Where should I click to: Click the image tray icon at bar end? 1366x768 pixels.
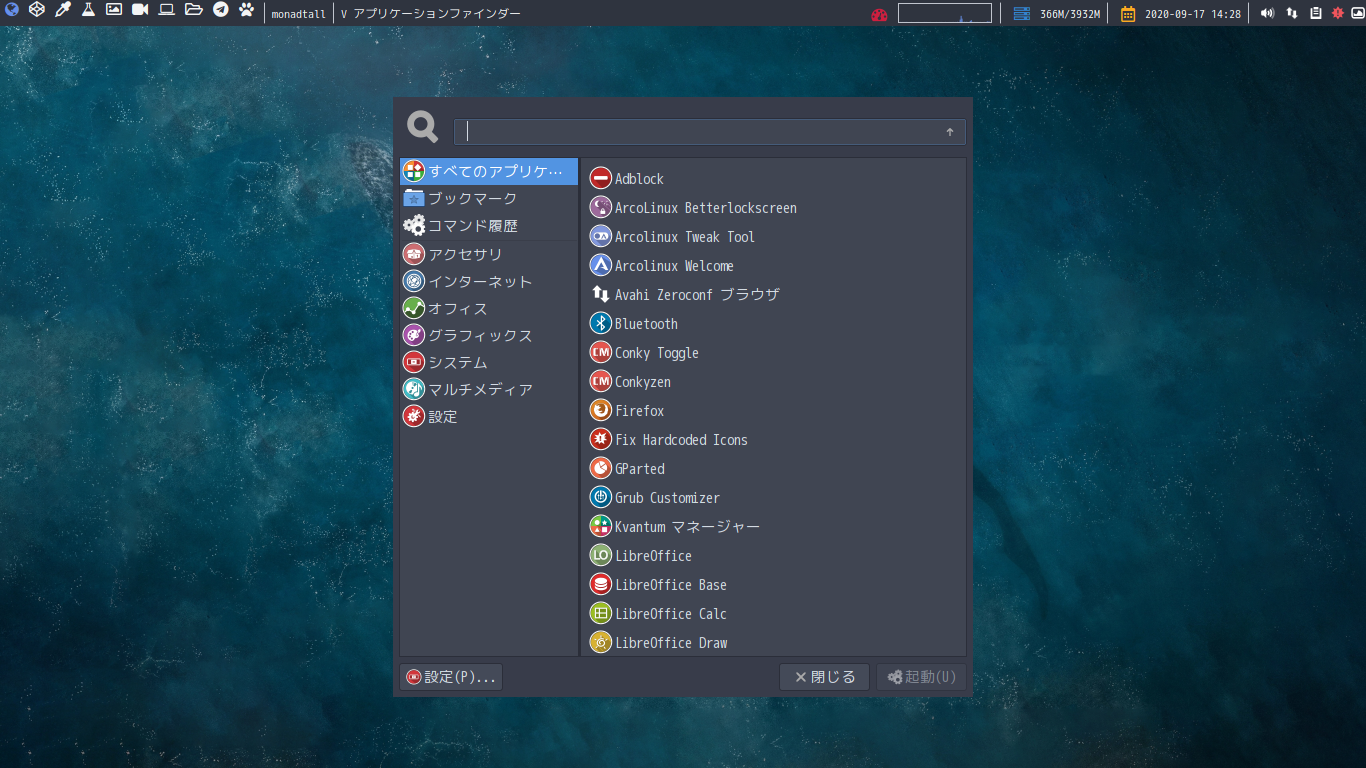1358,13
